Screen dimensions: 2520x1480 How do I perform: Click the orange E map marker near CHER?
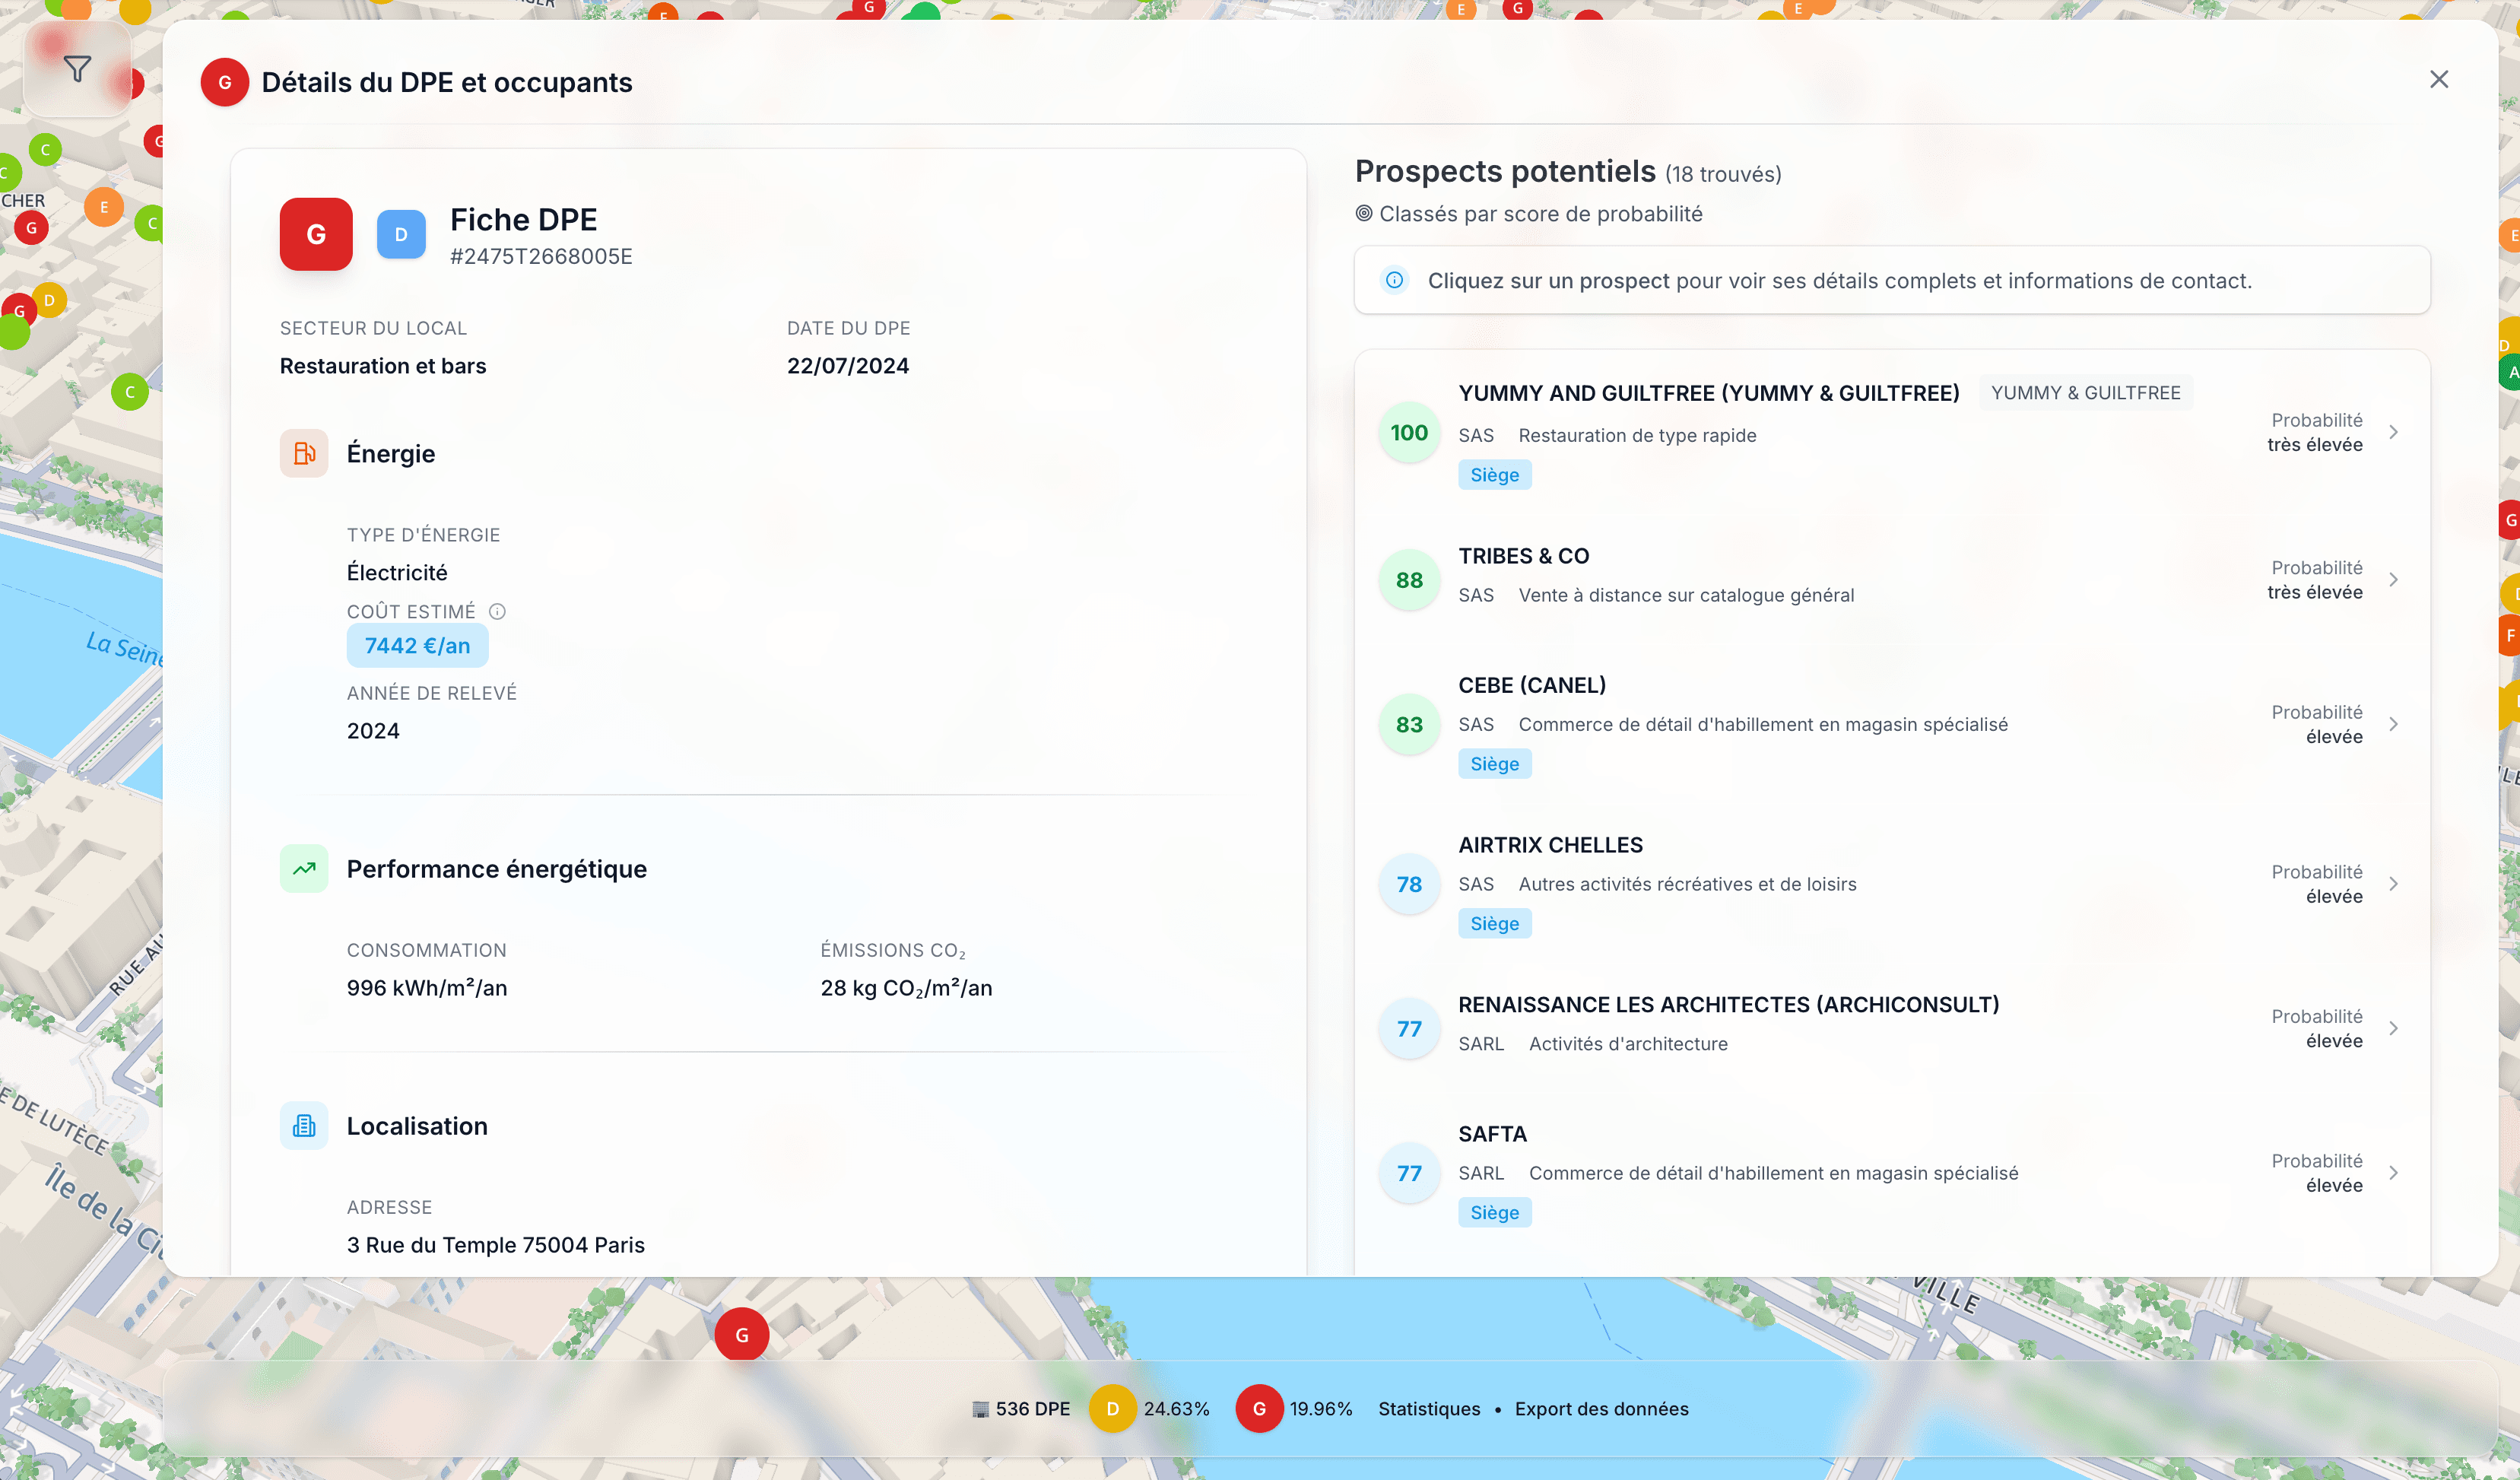[x=104, y=207]
